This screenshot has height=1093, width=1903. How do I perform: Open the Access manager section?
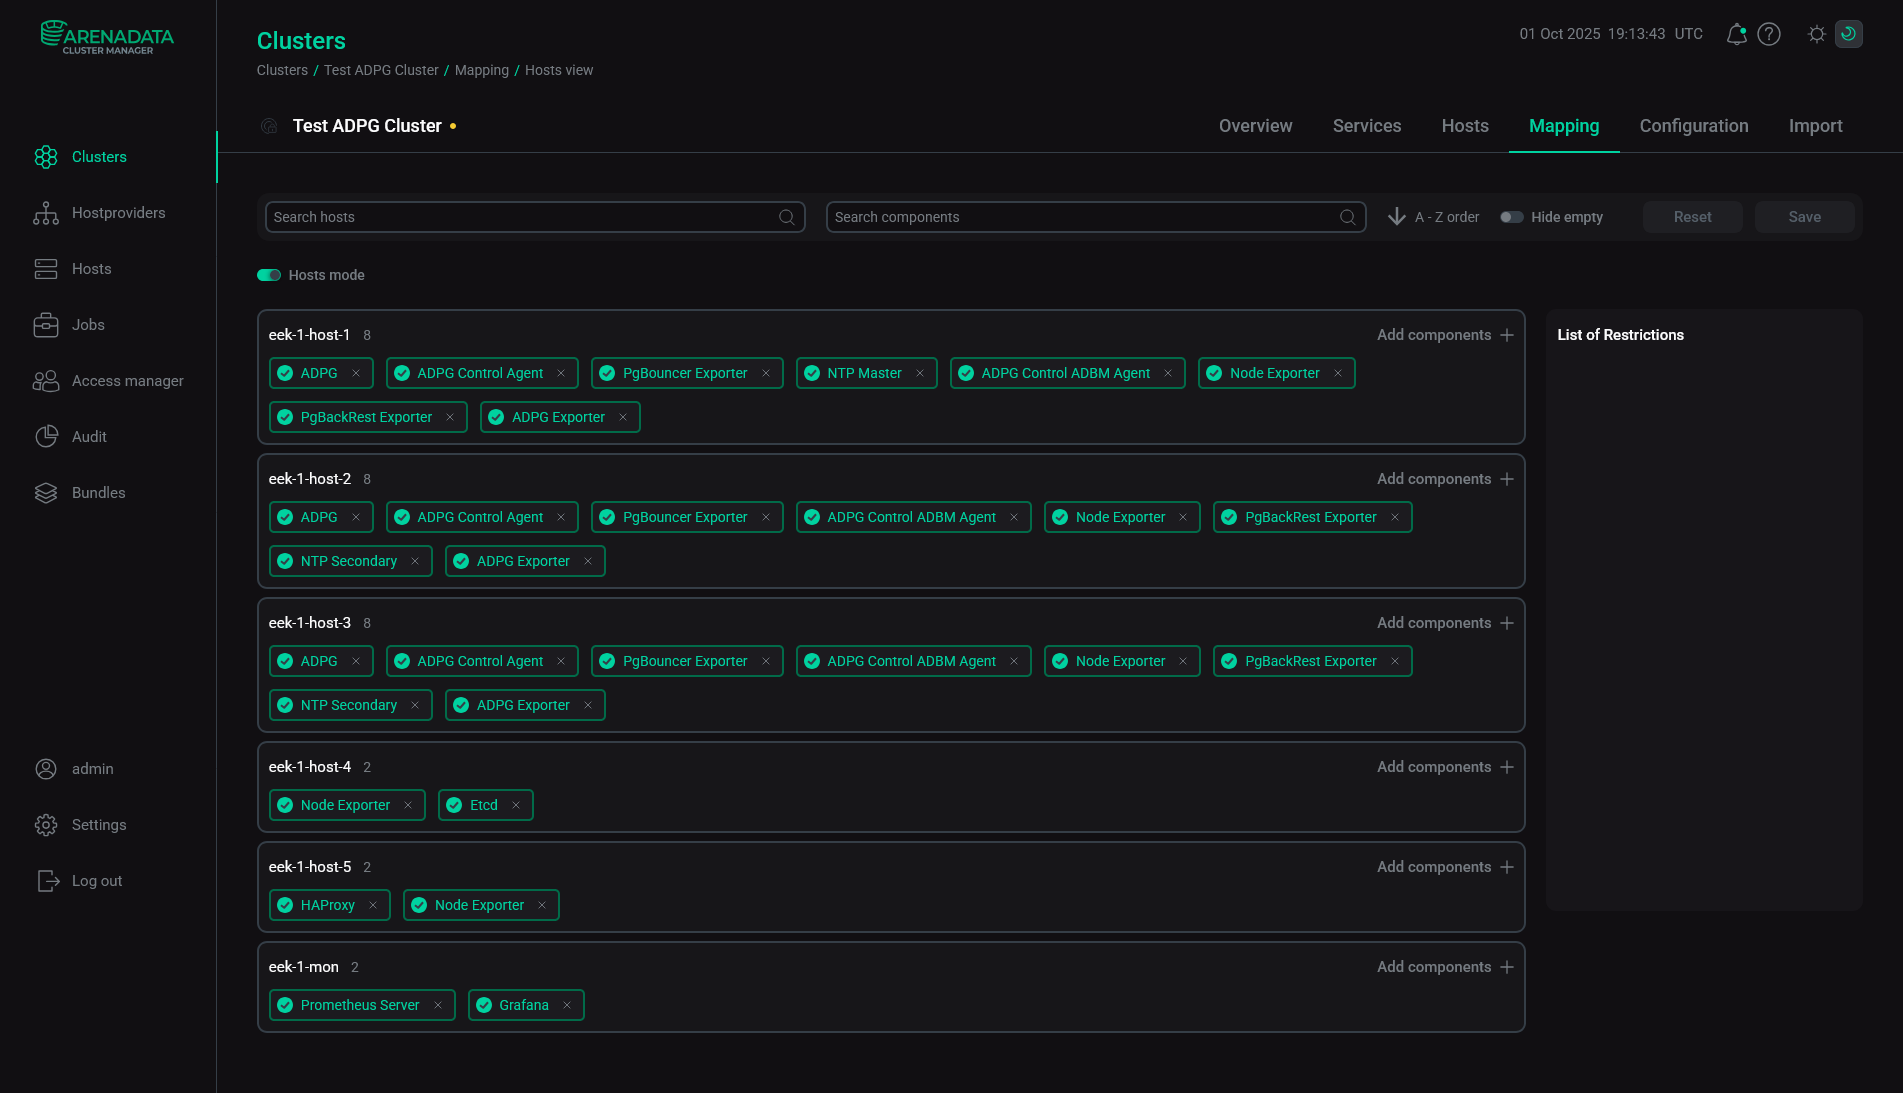click(x=127, y=380)
